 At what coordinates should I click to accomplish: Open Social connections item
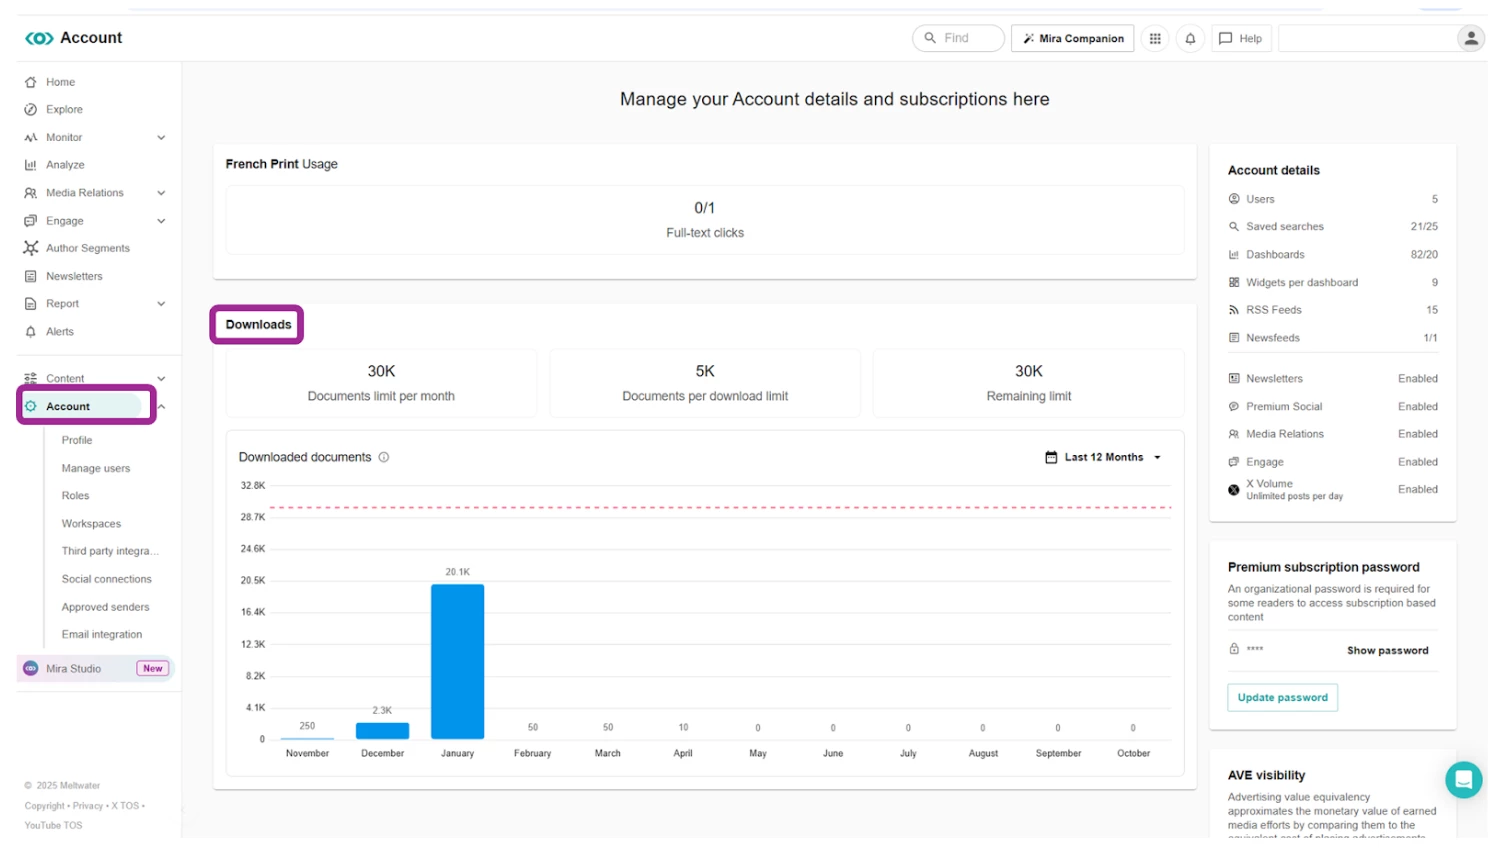click(x=107, y=579)
